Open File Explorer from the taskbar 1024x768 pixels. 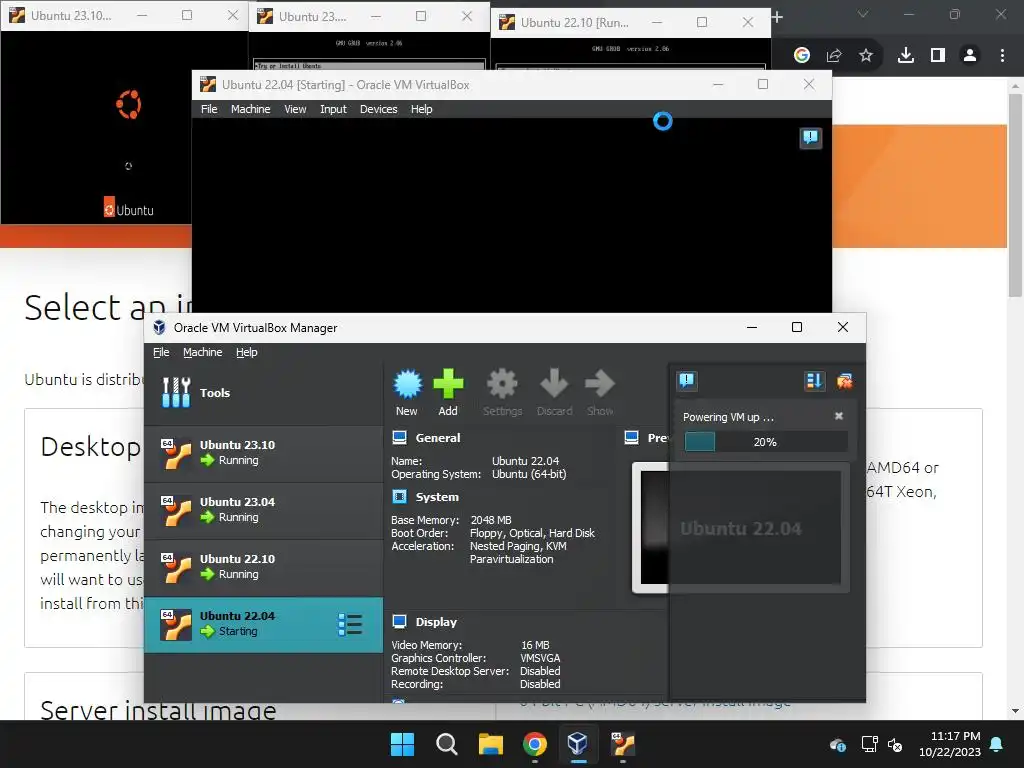tap(490, 744)
